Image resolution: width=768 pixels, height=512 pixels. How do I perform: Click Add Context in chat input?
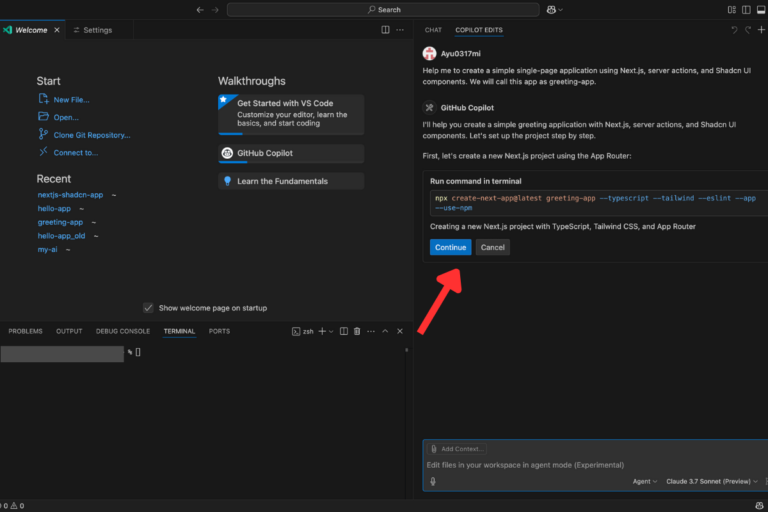pos(457,449)
